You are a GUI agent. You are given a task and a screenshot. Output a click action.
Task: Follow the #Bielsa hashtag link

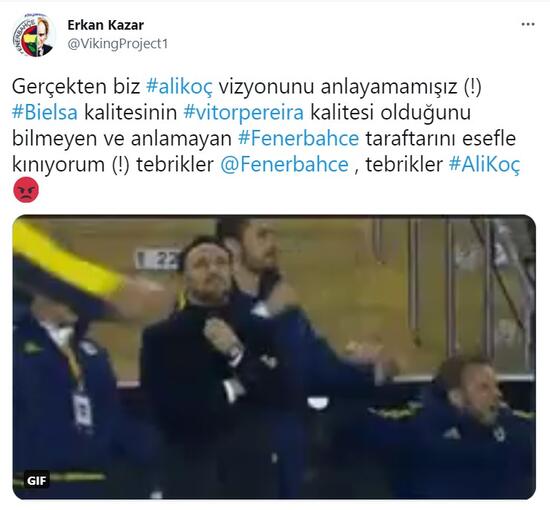click(x=45, y=113)
